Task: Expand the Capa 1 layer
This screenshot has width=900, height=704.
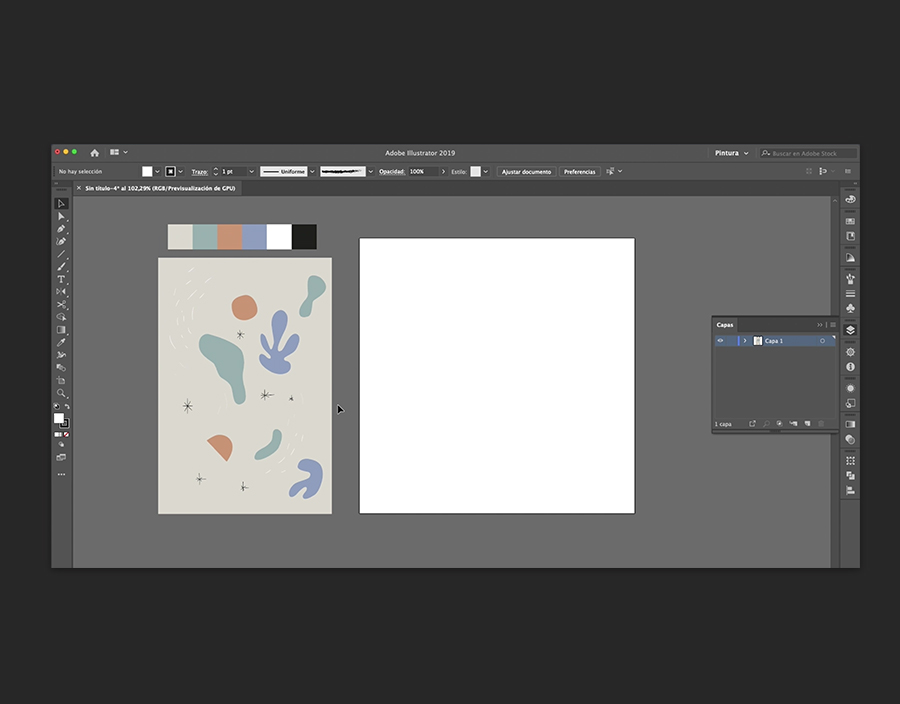Action: 745,341
